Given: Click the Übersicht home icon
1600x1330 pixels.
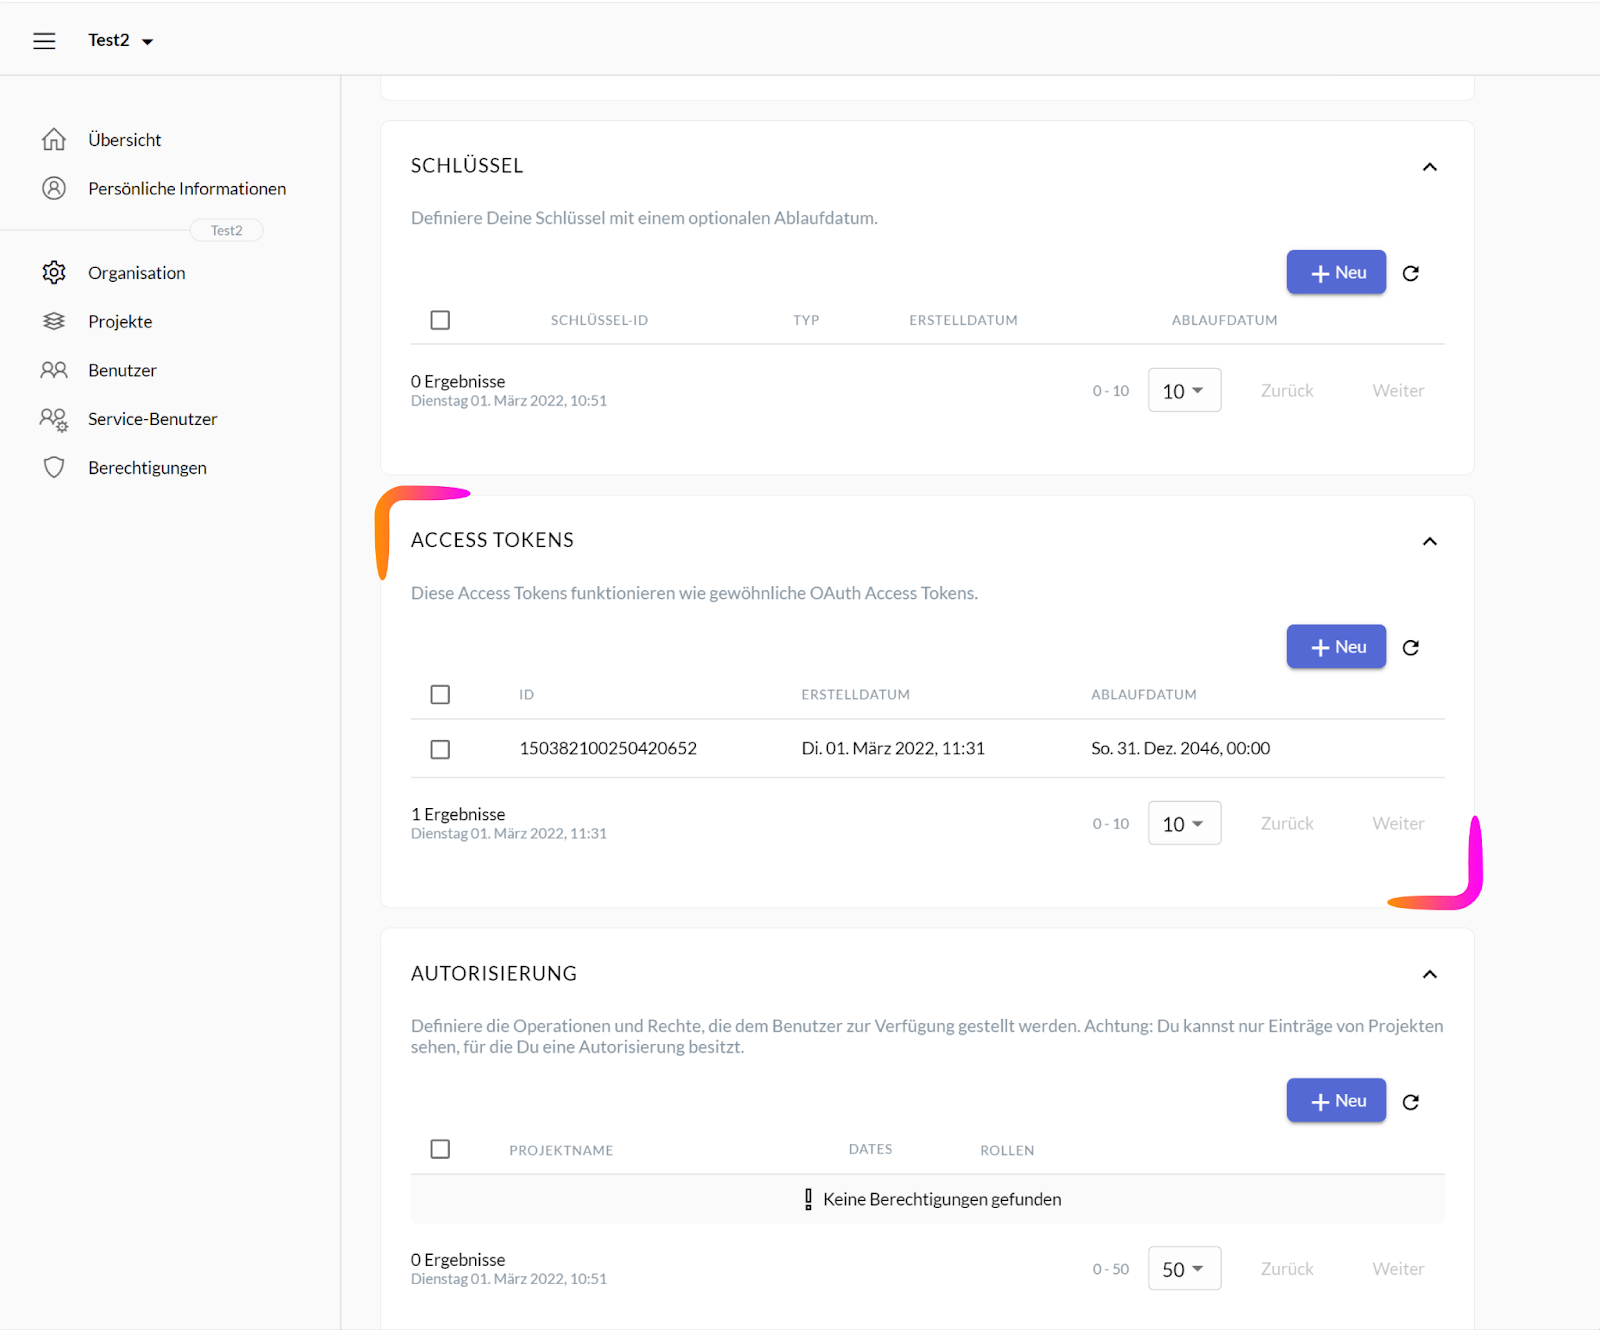Looking at the screenshot, I should coord(54,140).
